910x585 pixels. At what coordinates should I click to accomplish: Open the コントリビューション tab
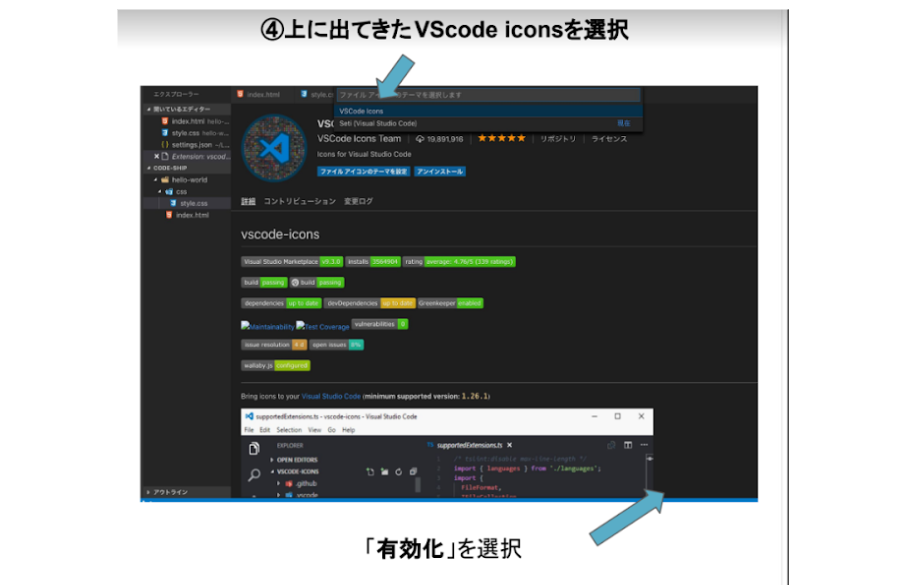[299, 201]
